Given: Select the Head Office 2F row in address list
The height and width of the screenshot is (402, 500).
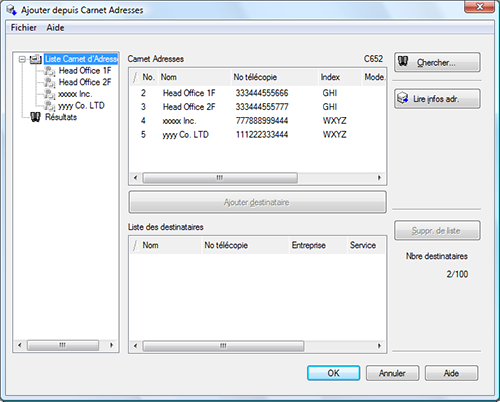Looking at the screenshot, I should (257, 107).
